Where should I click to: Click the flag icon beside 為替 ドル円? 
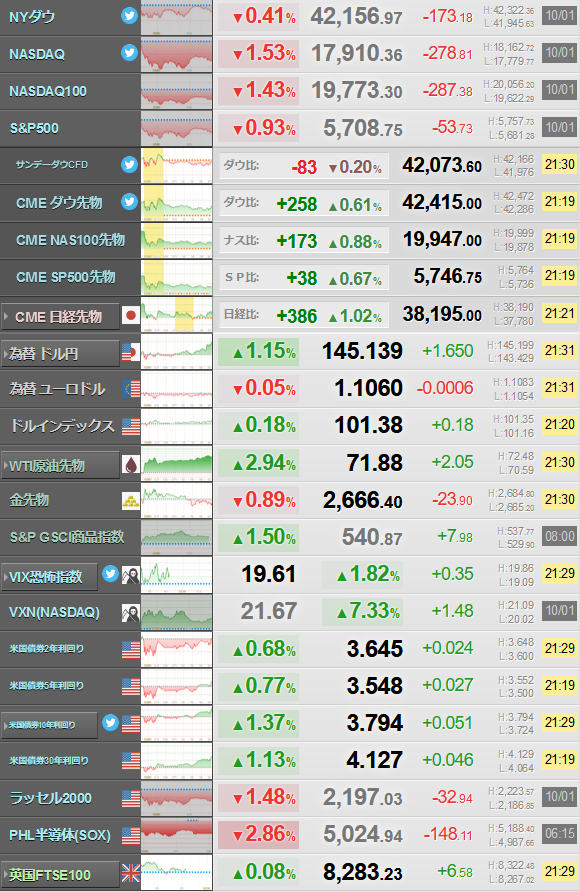pyautogui.click(x=131, y=353)
